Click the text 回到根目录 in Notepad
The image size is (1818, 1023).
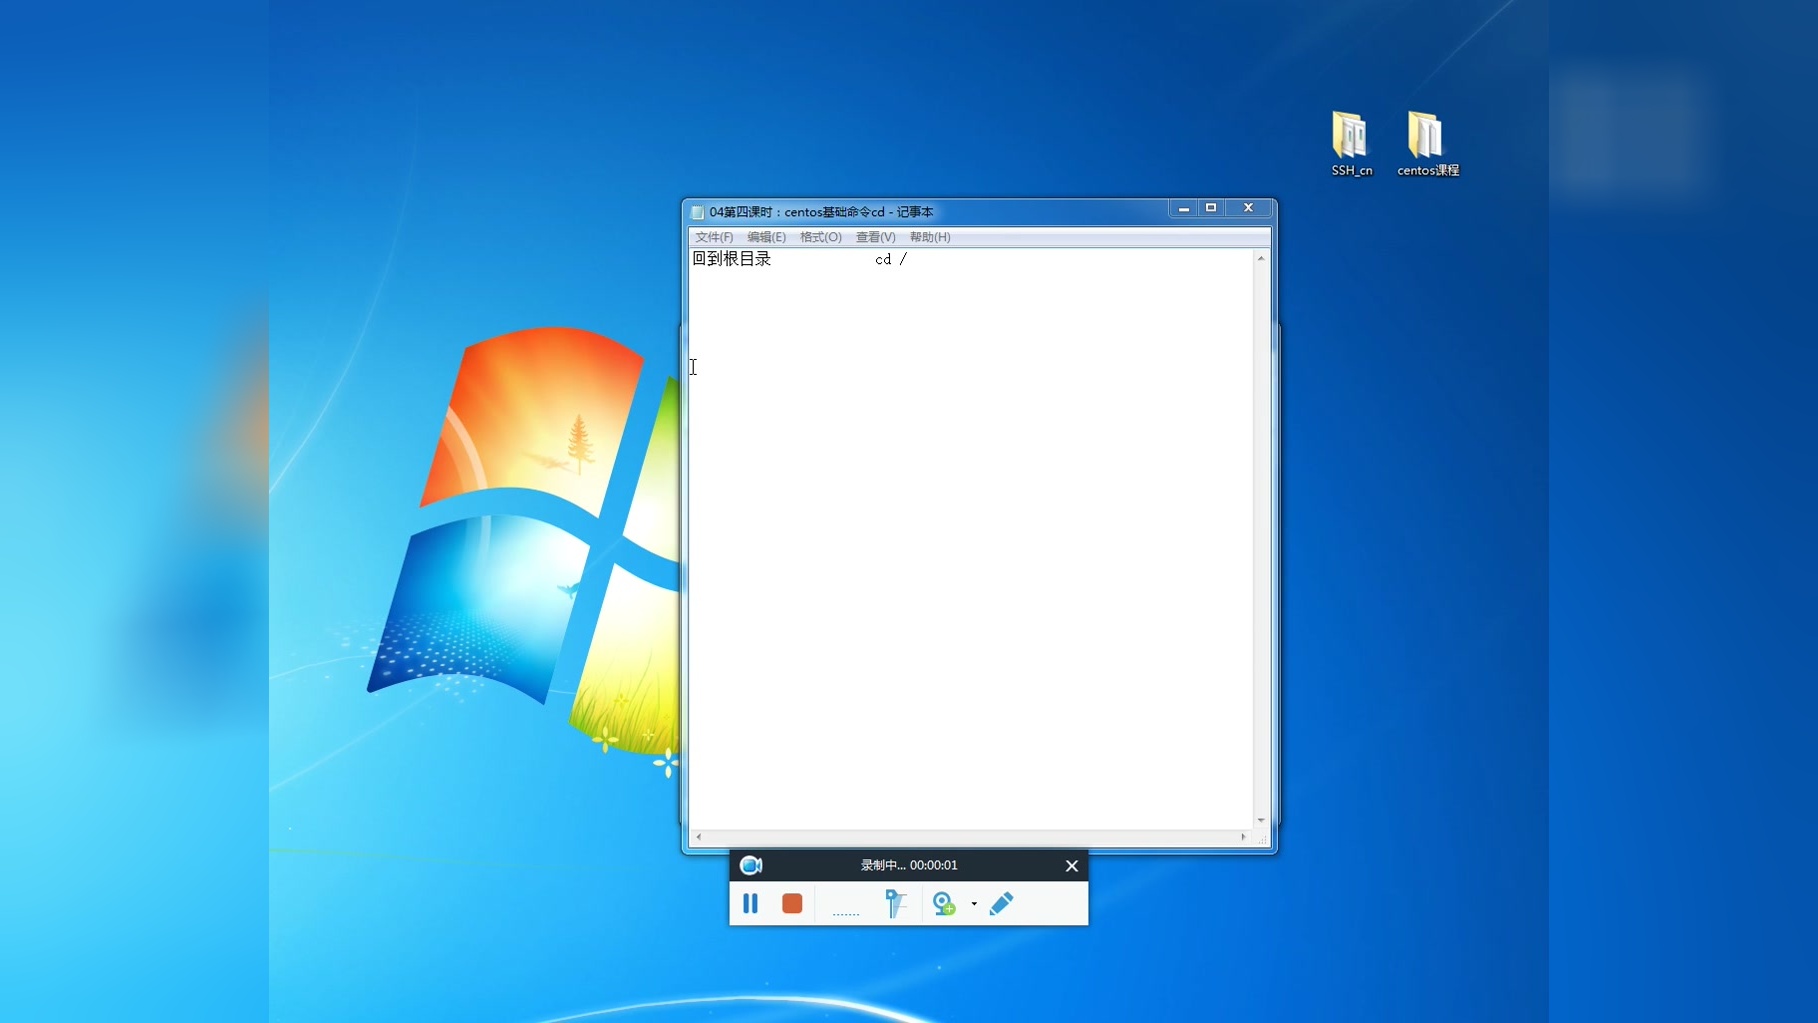[732, 259]
